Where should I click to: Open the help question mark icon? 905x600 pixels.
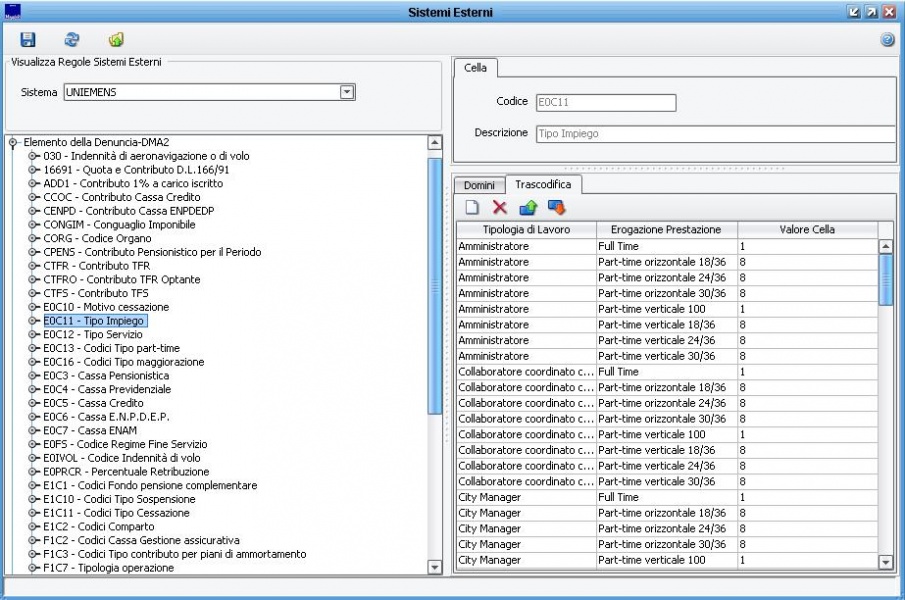(x=886, y=40)
